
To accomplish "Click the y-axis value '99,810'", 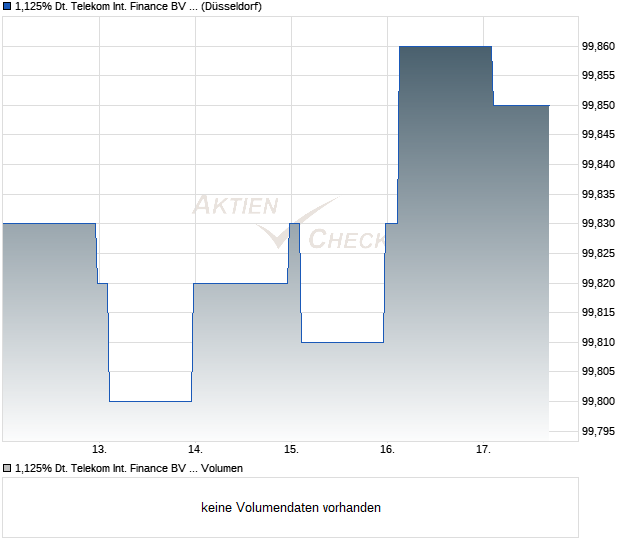I will tap(598, 342).
